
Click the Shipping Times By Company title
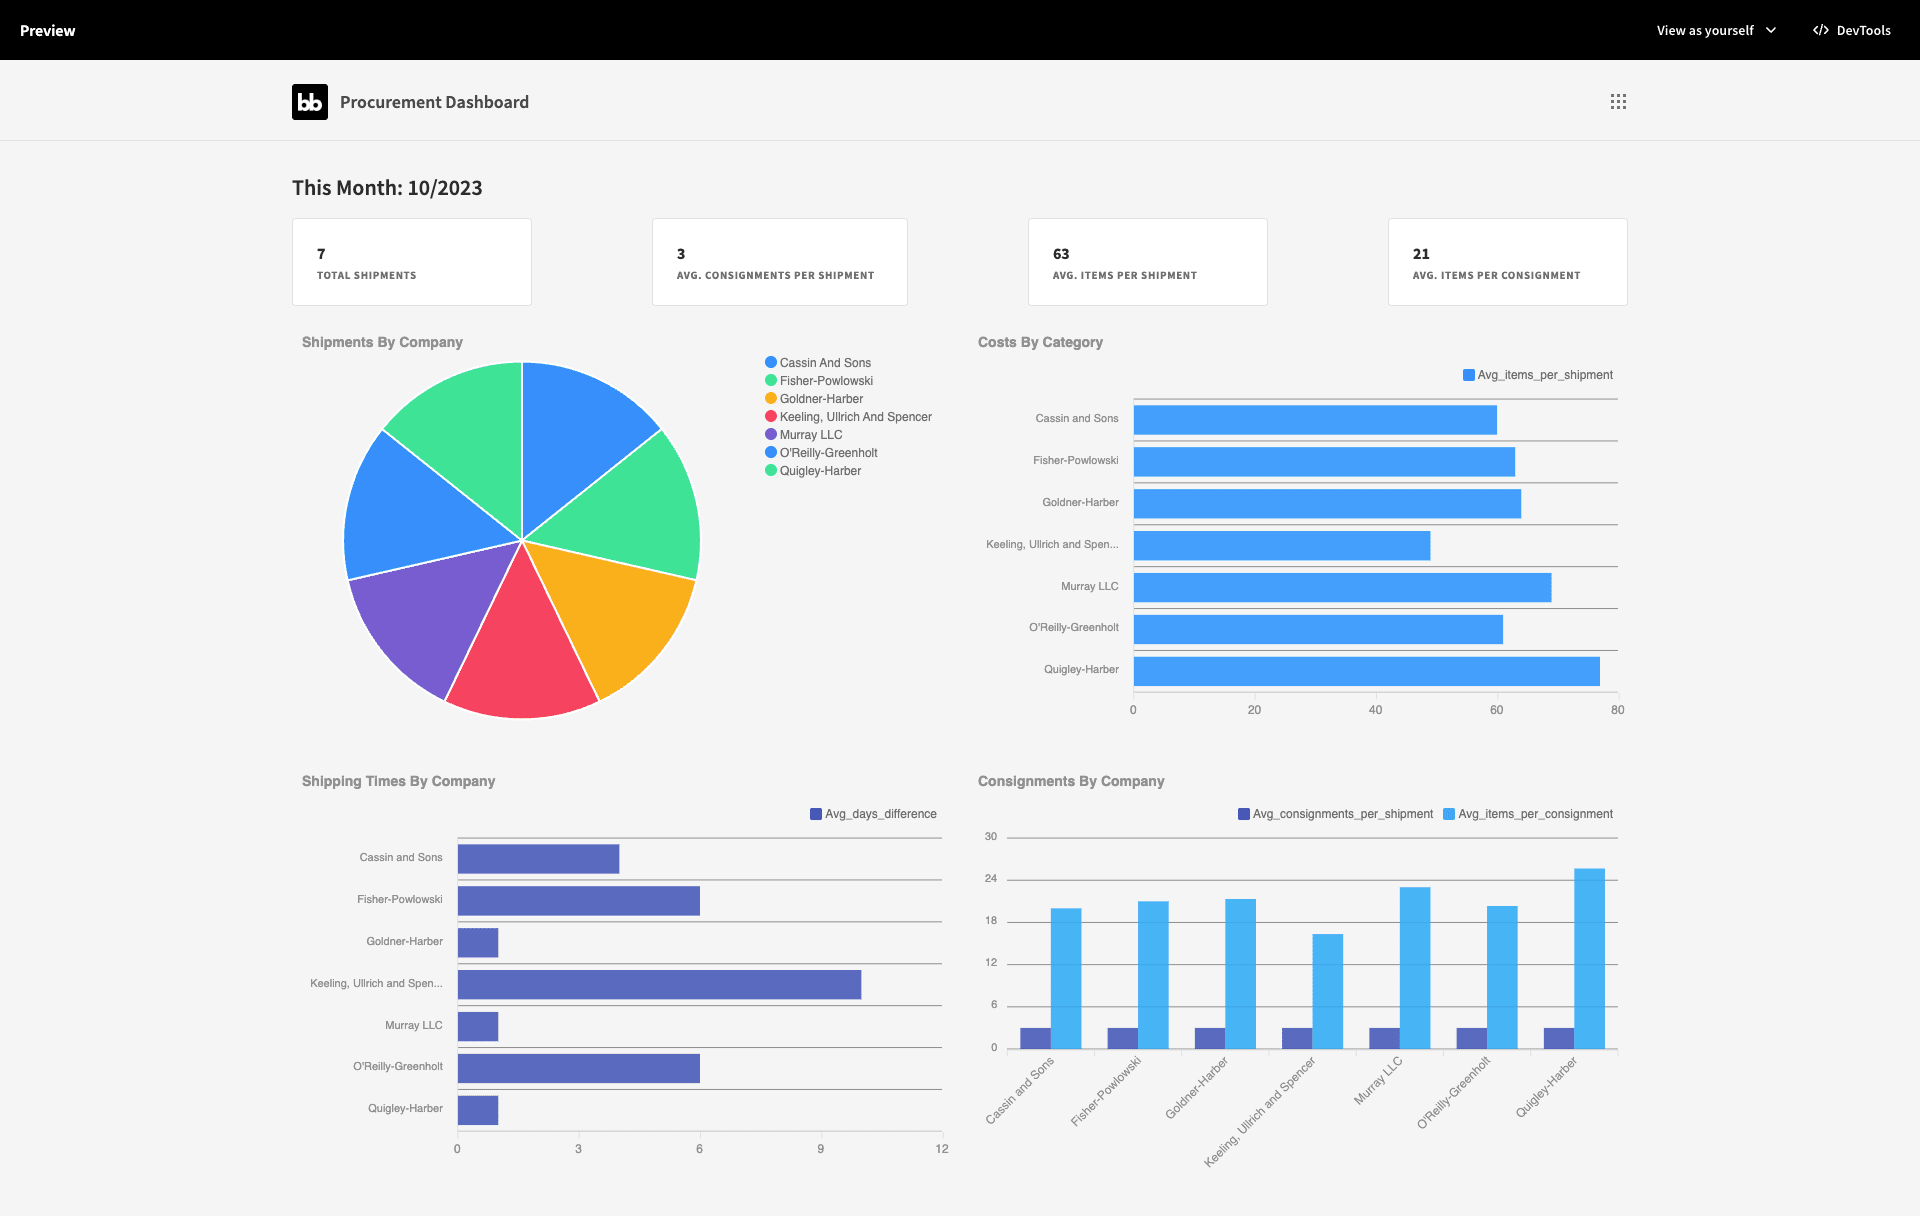(398, 781)
